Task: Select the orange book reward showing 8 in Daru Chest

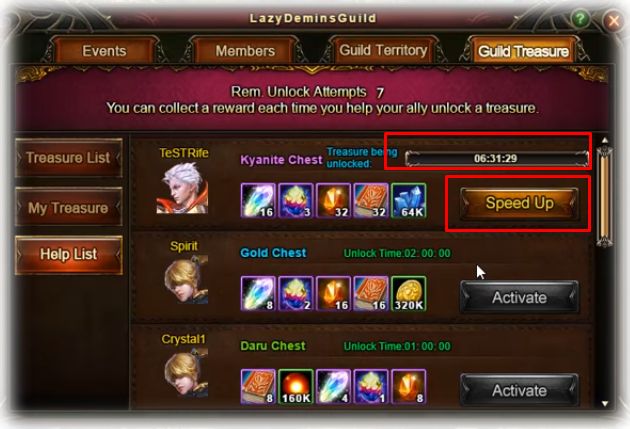Action: 258,386
